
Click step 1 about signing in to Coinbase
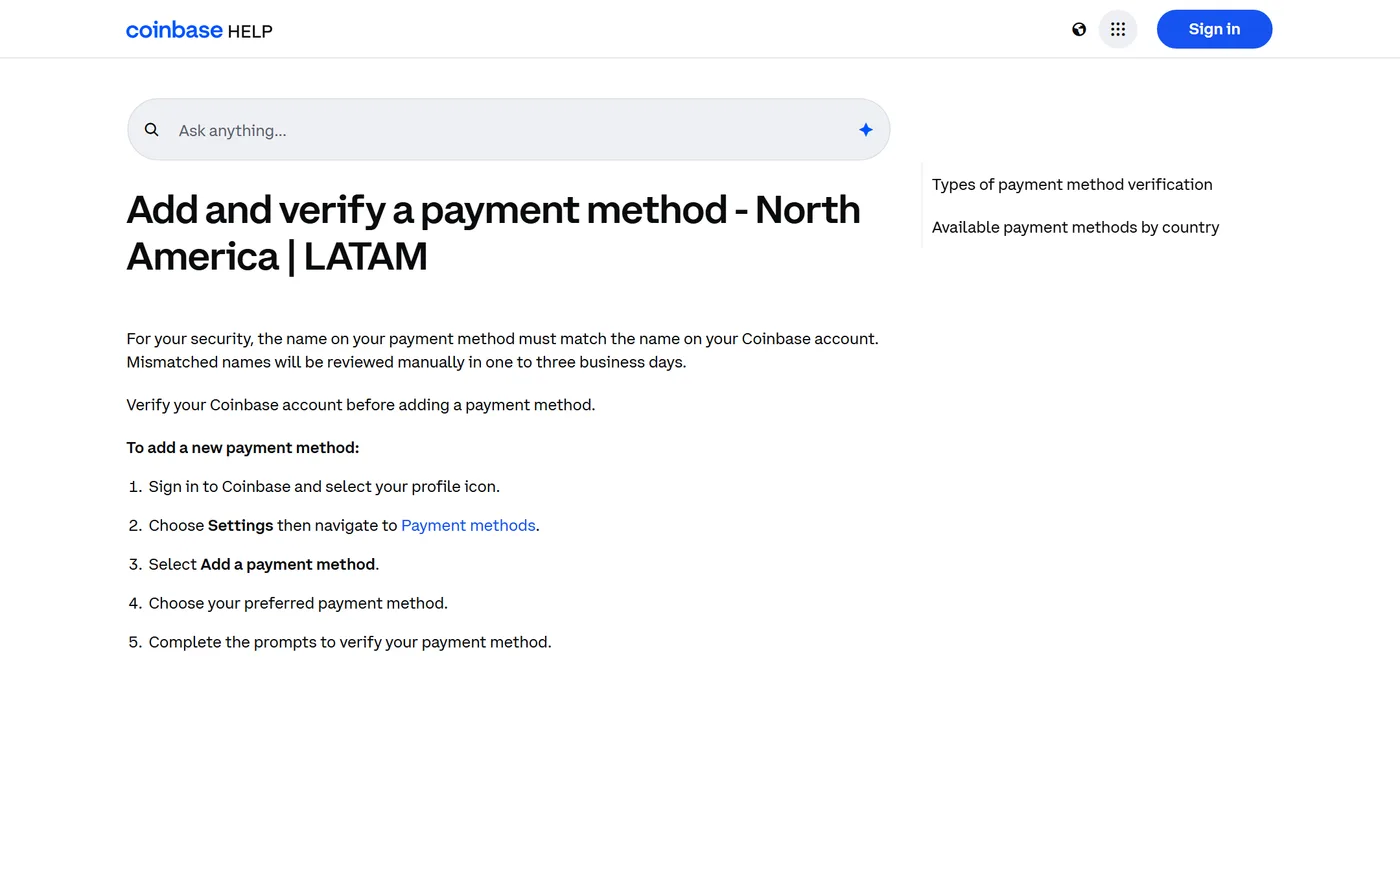324,487
